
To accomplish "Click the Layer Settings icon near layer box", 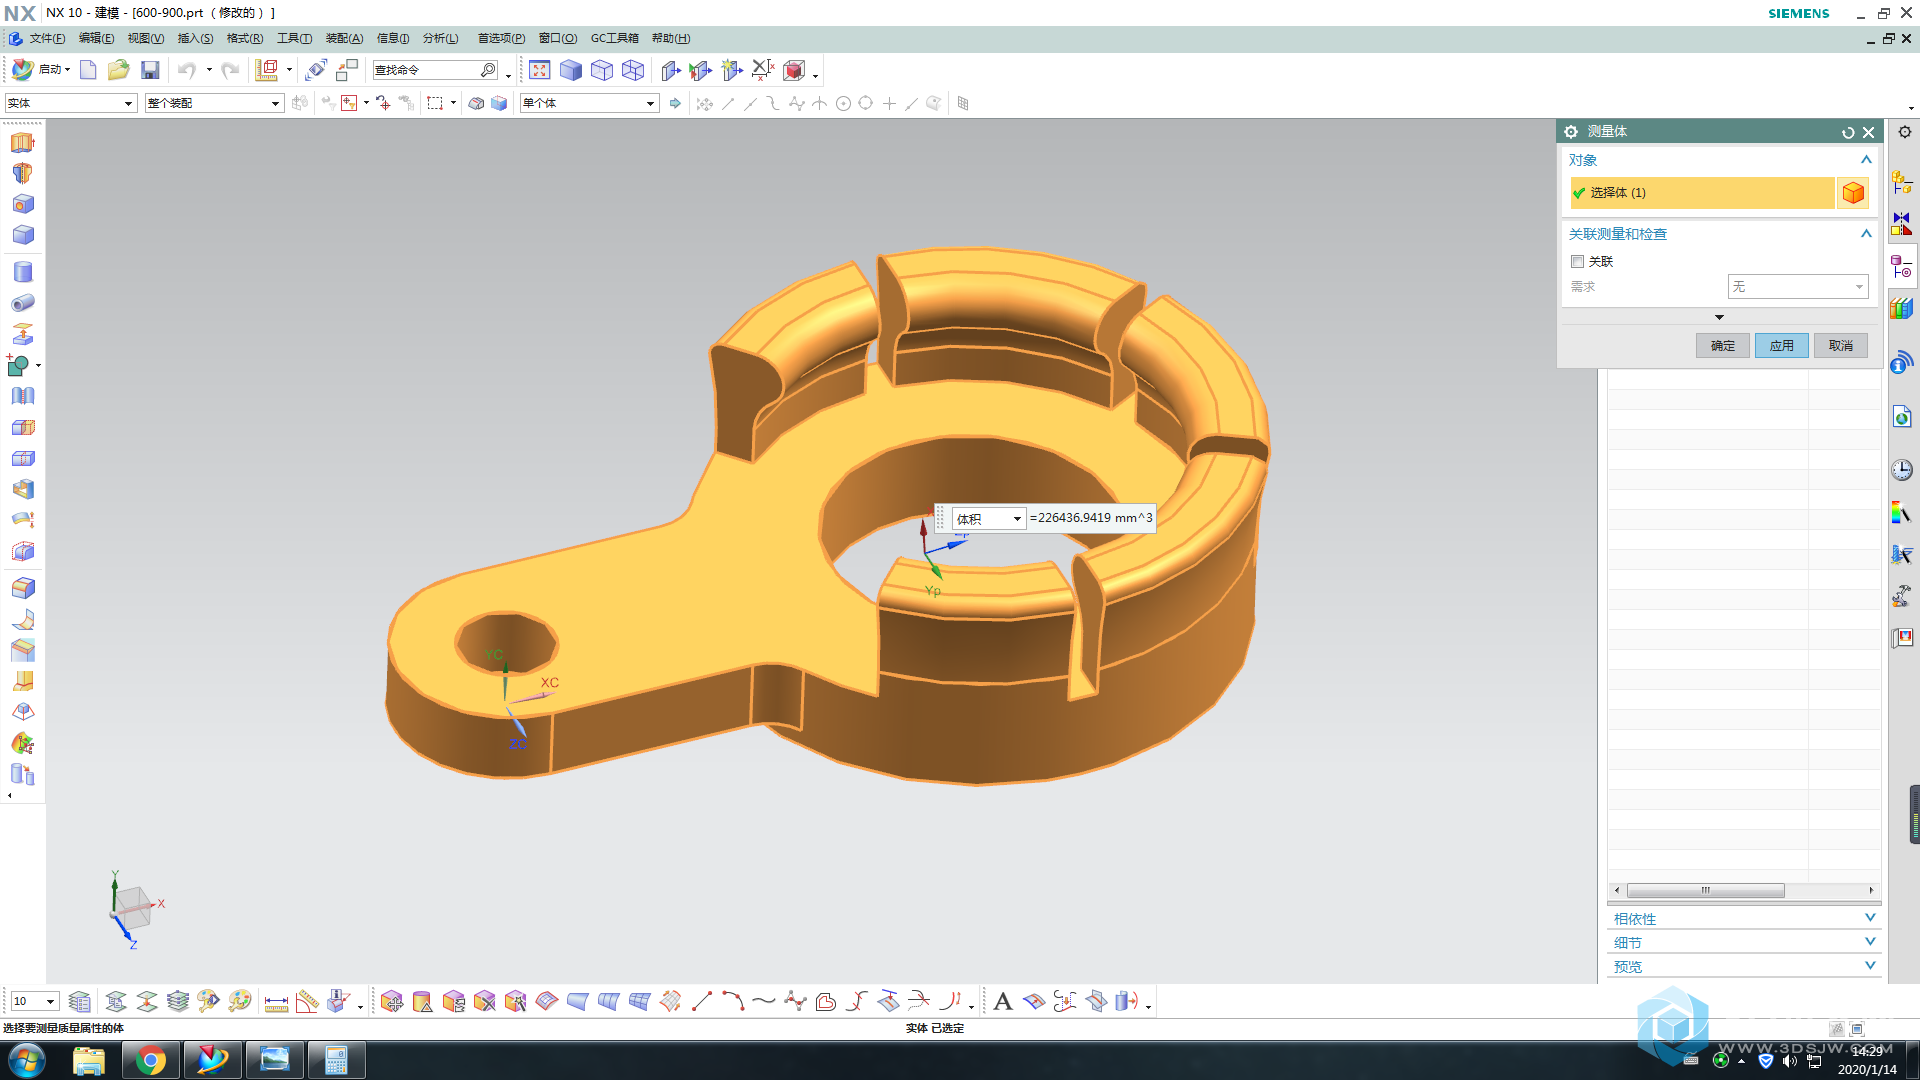I will [80, 1002].
